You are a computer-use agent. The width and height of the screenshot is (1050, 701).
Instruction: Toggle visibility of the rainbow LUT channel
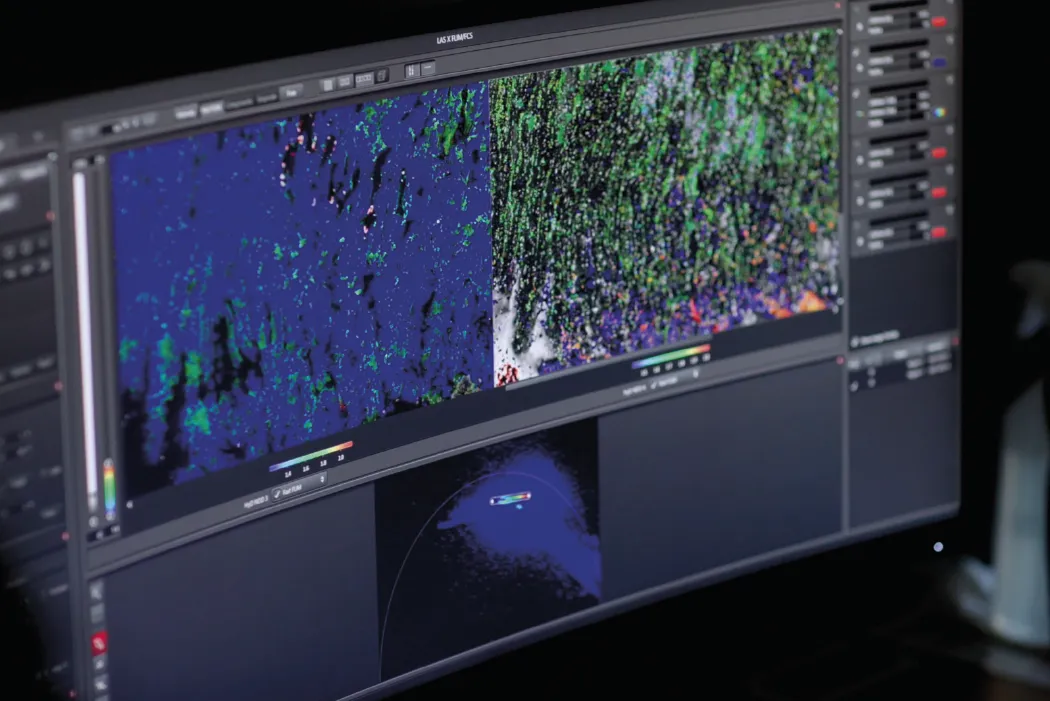pos(859,113)
